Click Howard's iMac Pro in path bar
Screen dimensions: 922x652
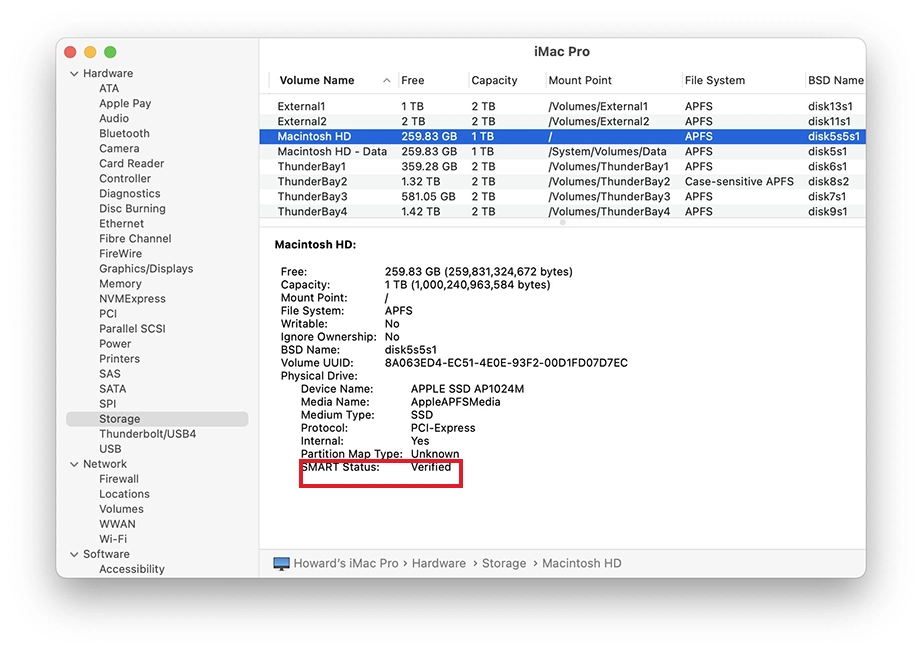tap(346, 563)
